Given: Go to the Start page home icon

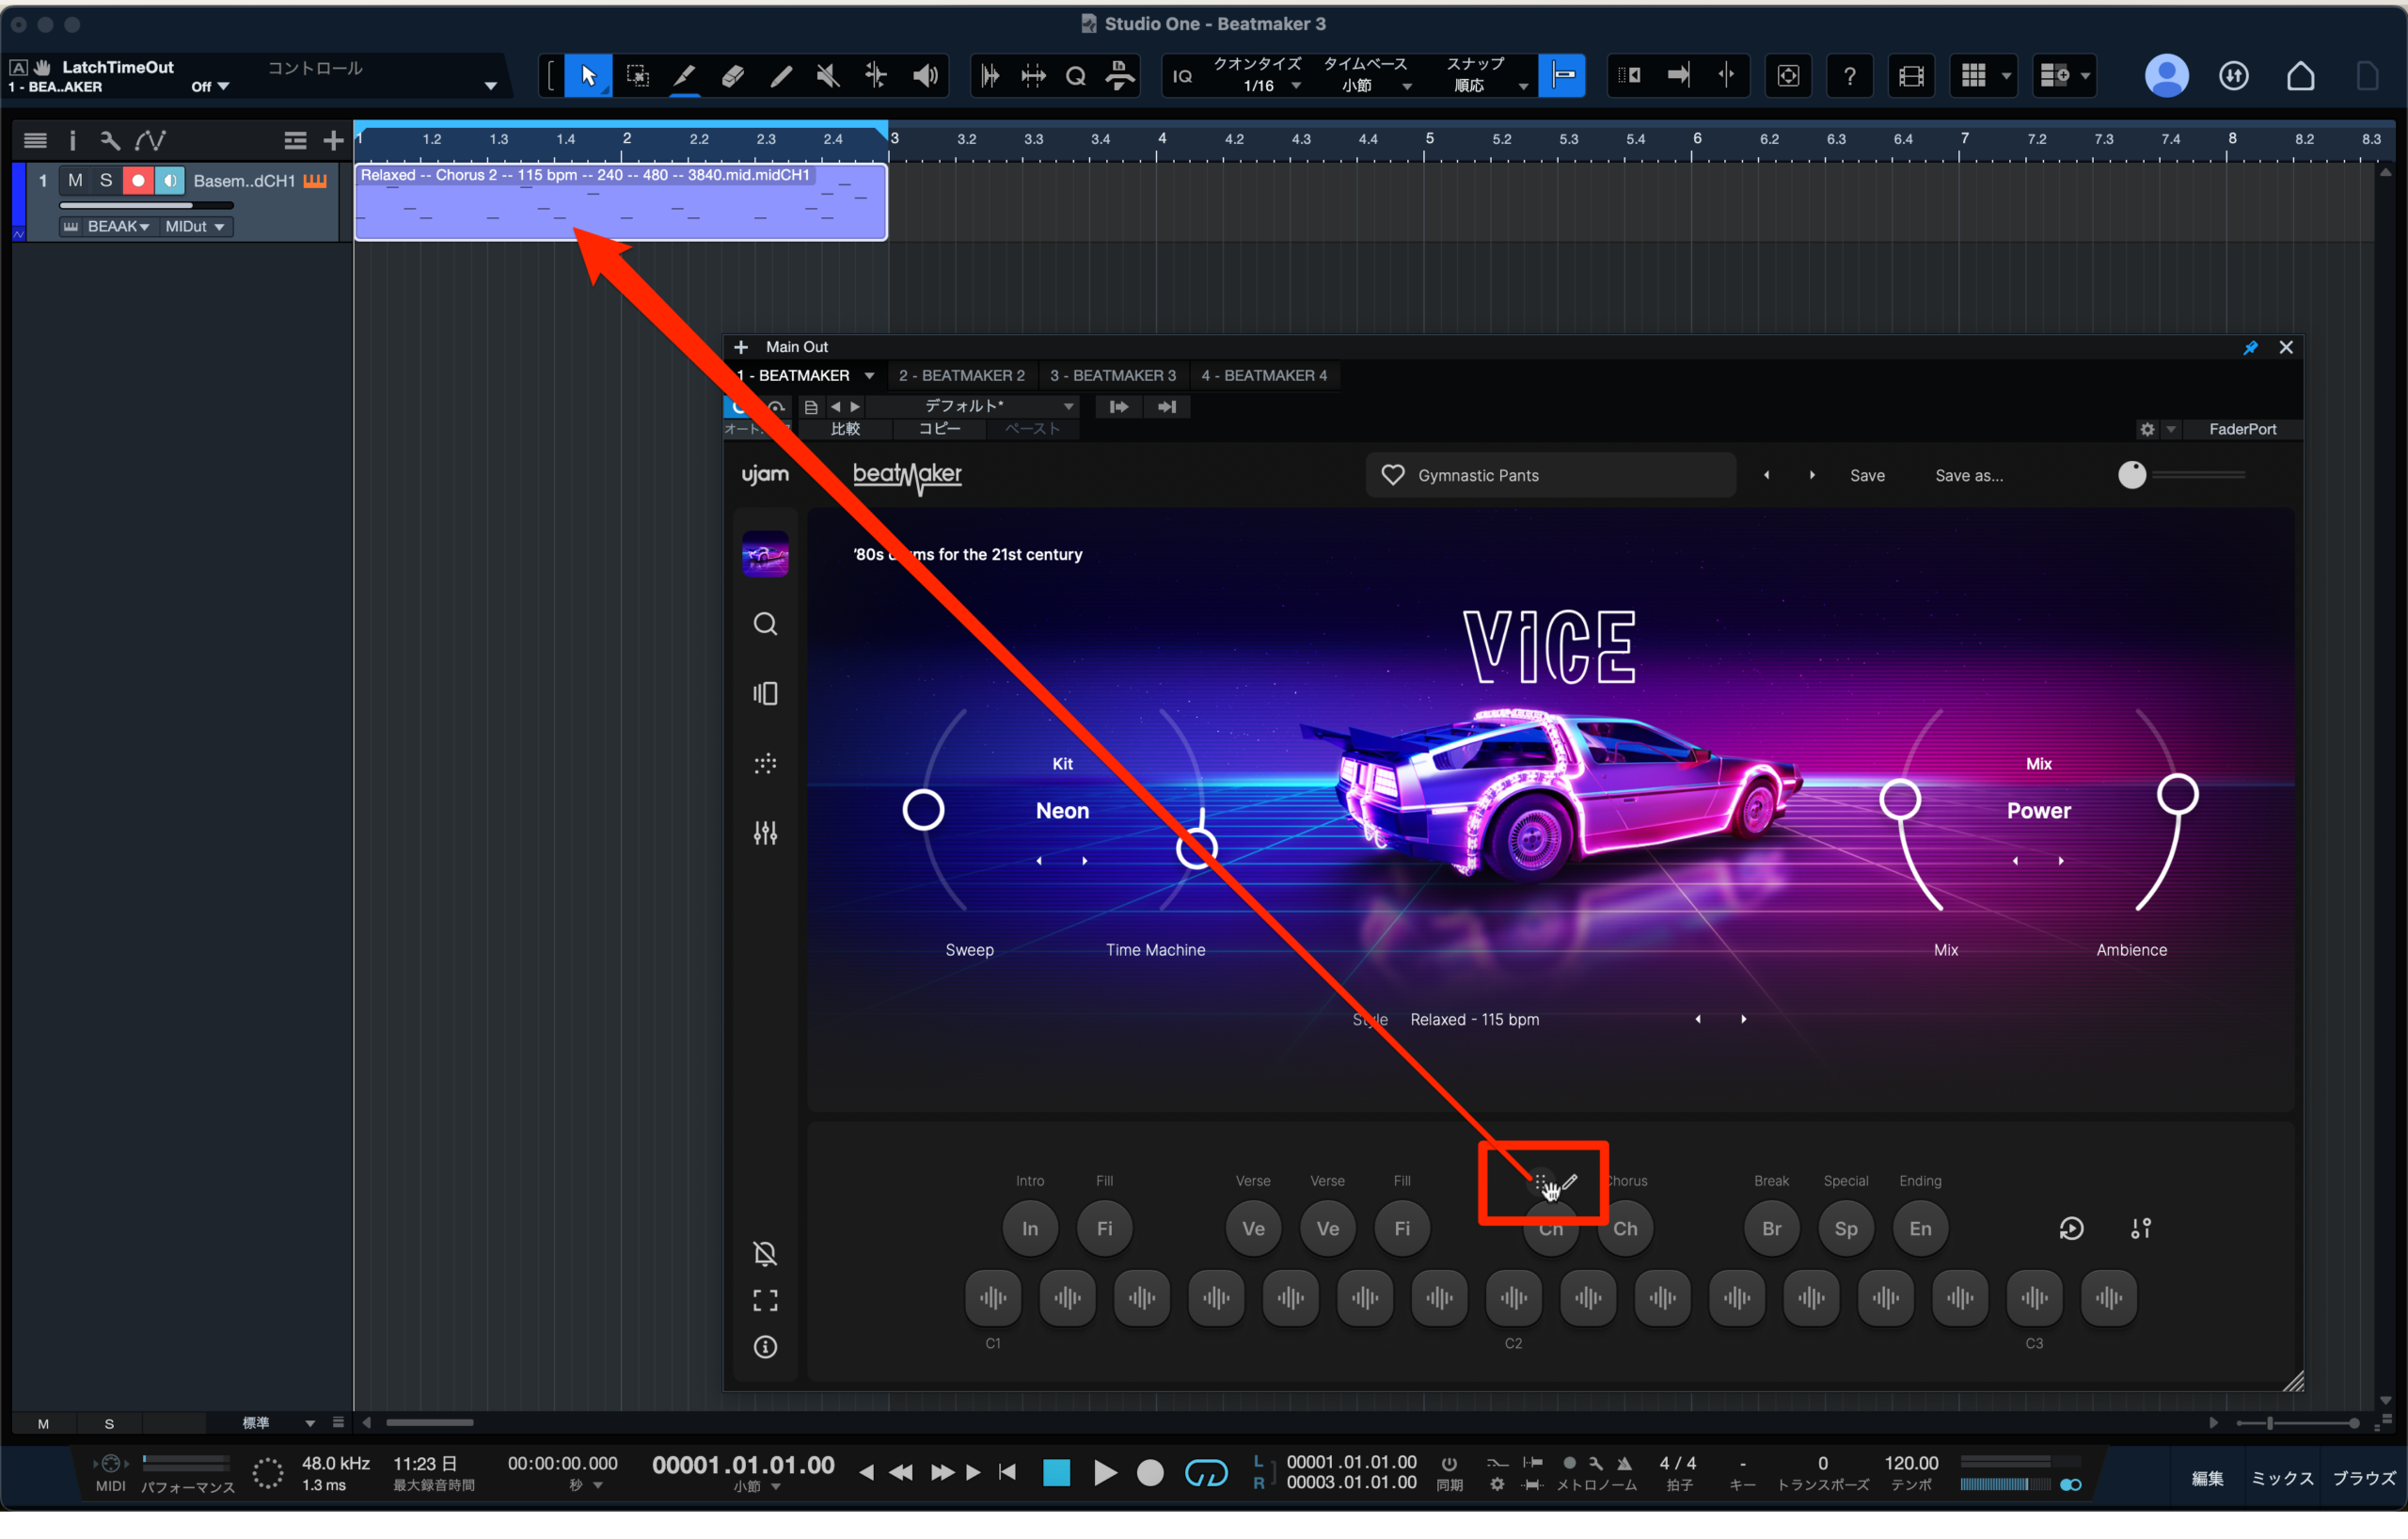Looking at the screenshot, I should pos(2301,76).
